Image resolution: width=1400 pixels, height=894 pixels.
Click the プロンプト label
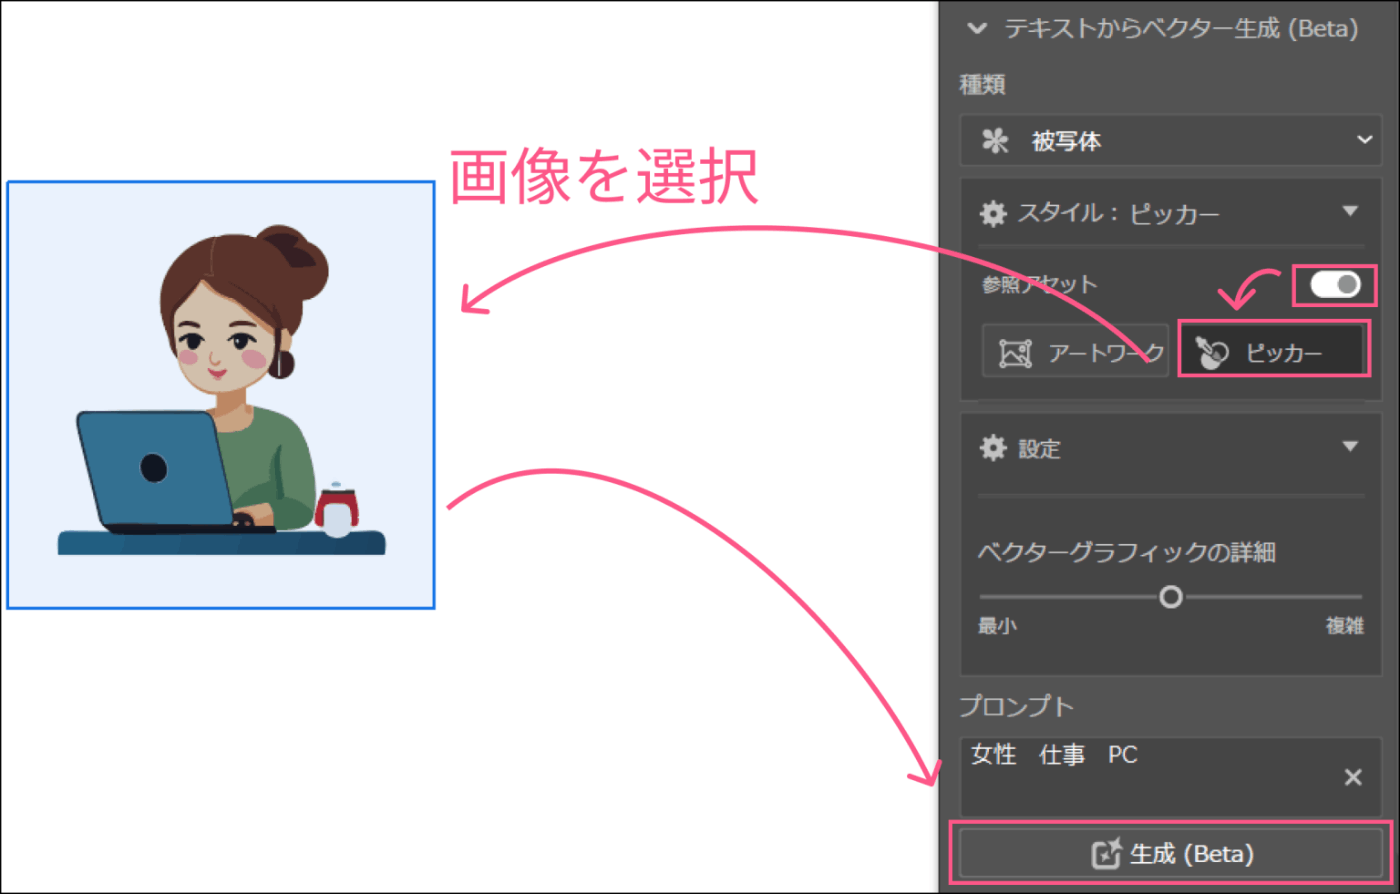pos(1017,707)
